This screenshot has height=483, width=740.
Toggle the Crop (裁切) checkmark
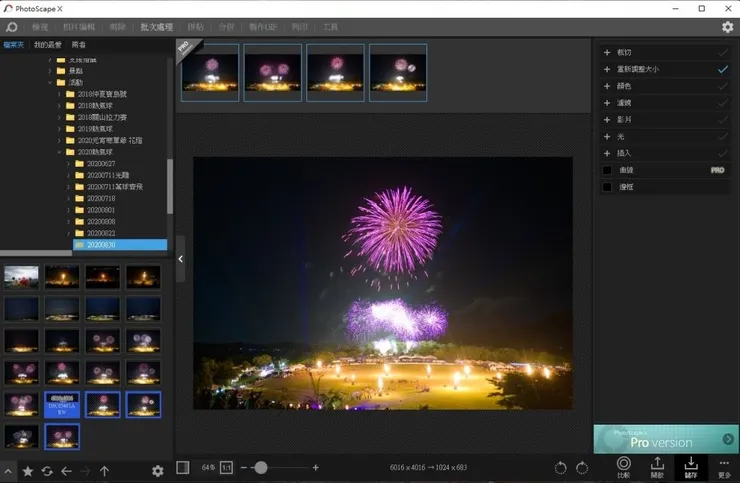click(x=722, y=52)
